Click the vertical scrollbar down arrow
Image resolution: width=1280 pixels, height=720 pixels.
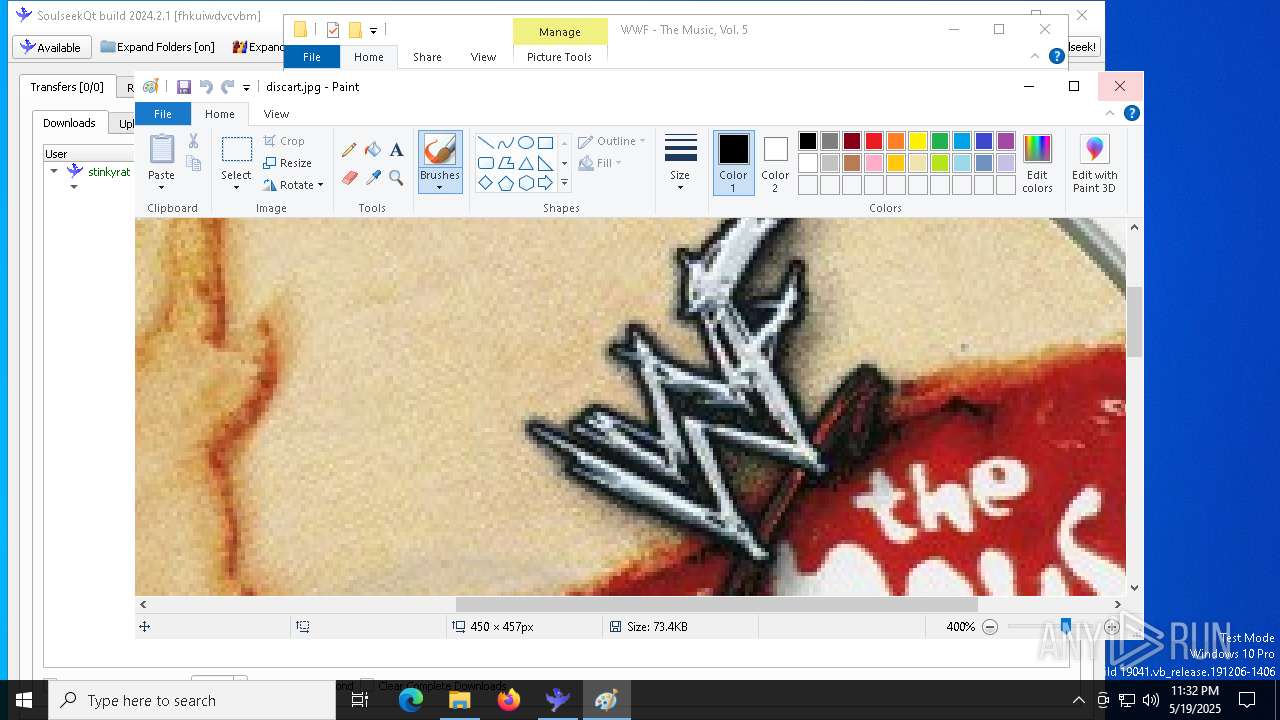[x=1134, y=588]
